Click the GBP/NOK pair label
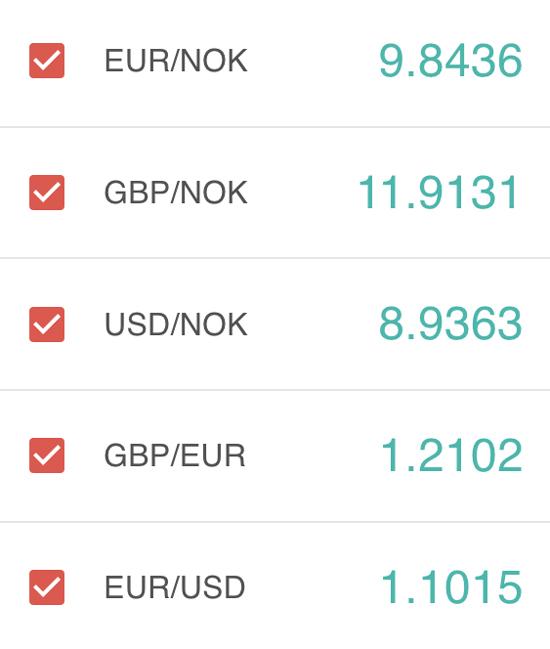Viewport: 550px width, 649px height. 176,193
